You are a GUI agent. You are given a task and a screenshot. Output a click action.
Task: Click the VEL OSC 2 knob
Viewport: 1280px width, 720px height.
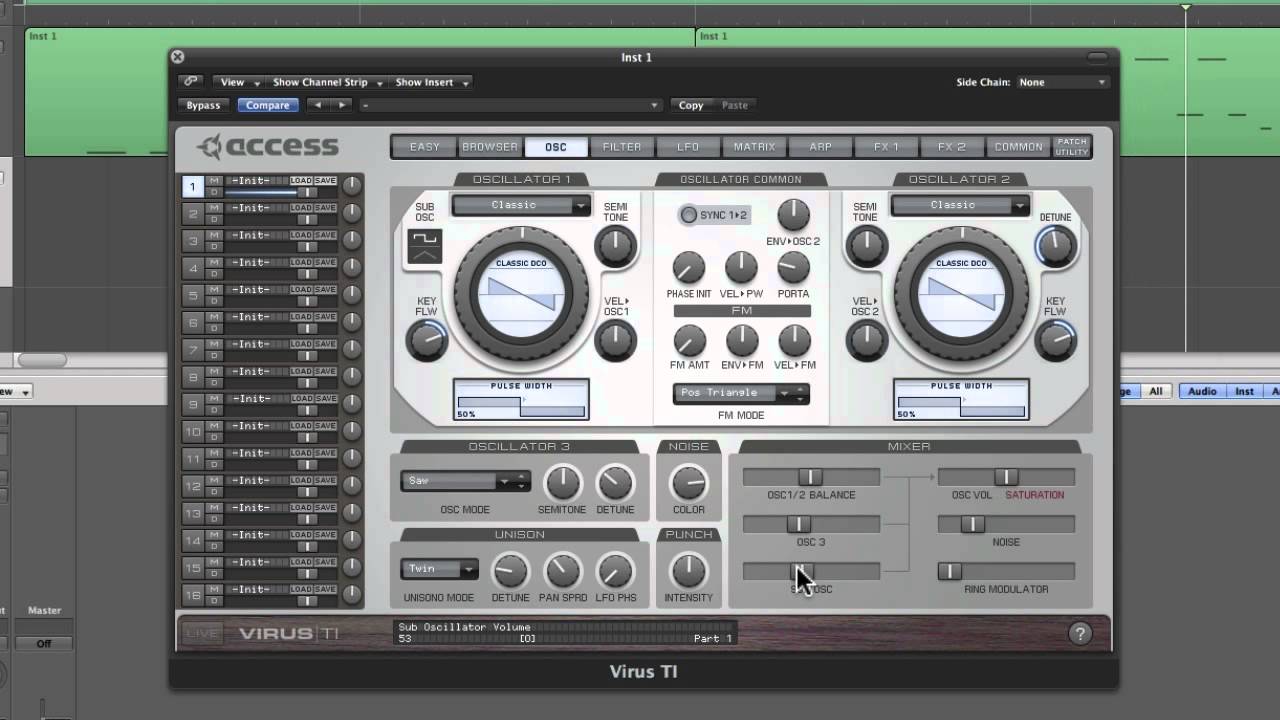pos(865,341)
